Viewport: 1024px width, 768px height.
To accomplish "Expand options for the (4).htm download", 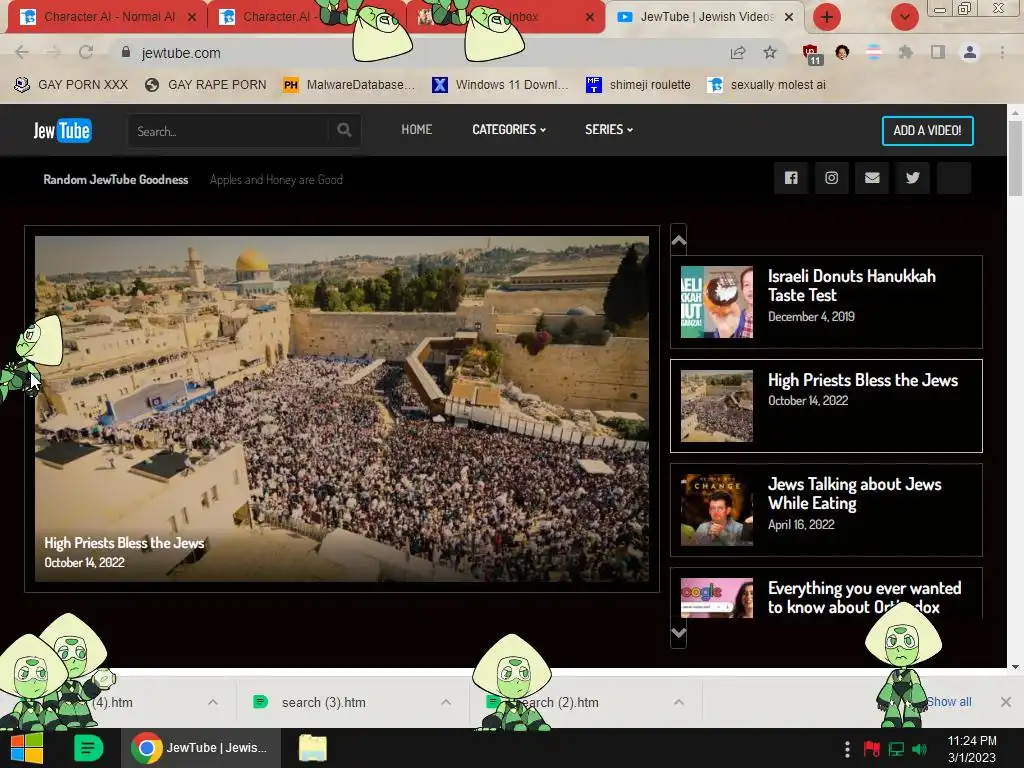I will coord(213,702).
